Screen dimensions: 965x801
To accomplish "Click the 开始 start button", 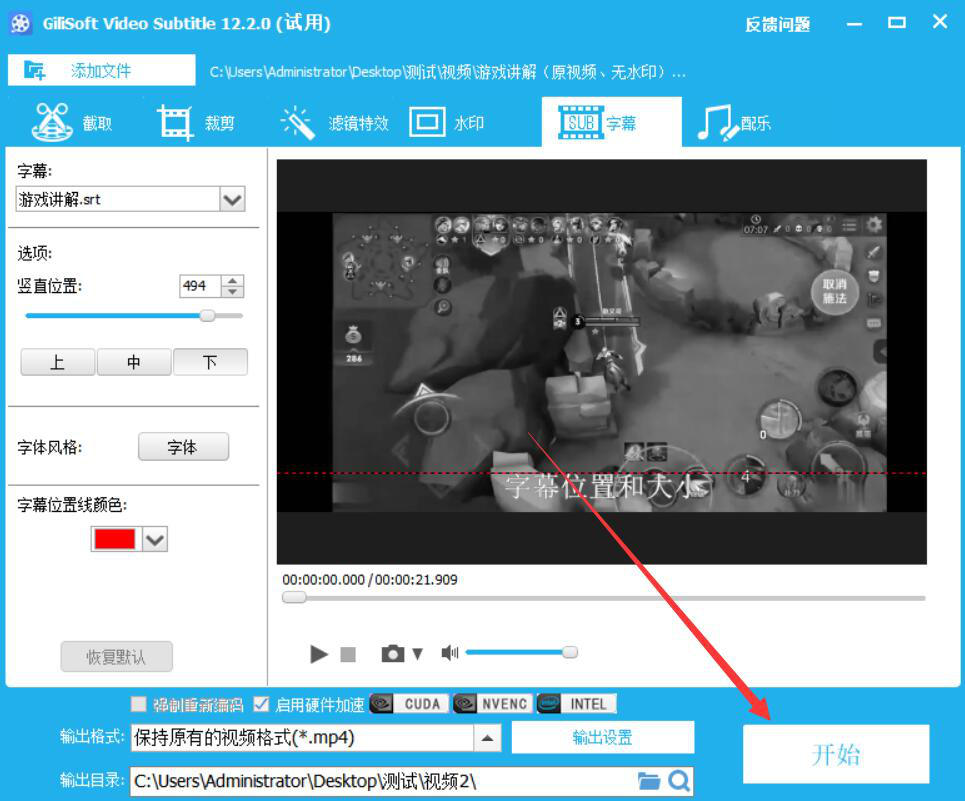I will coord(836,754).
